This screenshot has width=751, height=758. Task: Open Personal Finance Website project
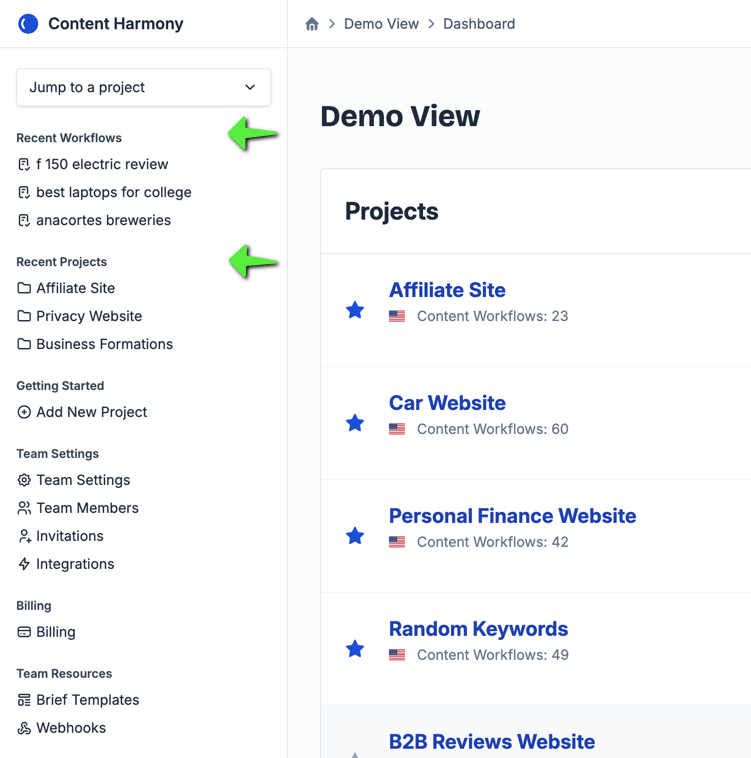coord(512,516)
